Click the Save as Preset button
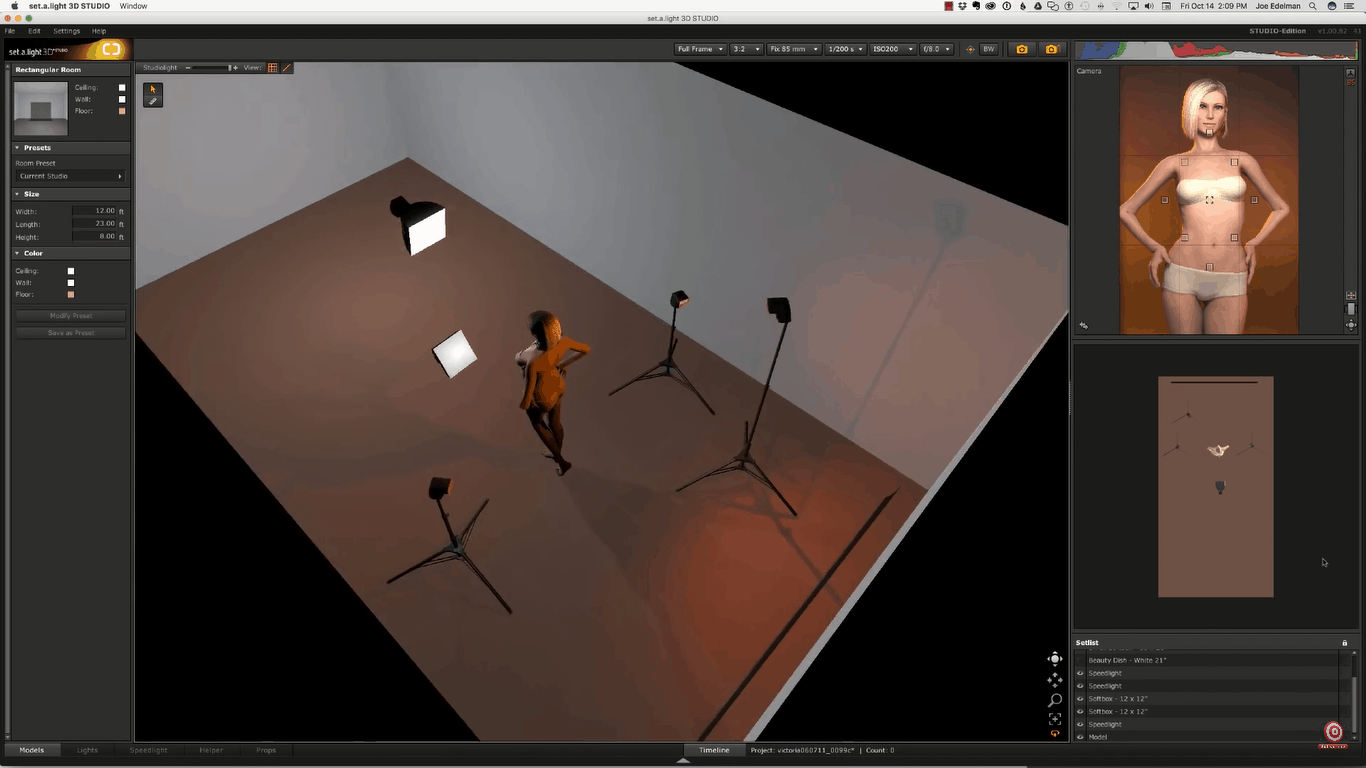The height and width of the screenshot is (768, 1366). pos(71,333)
